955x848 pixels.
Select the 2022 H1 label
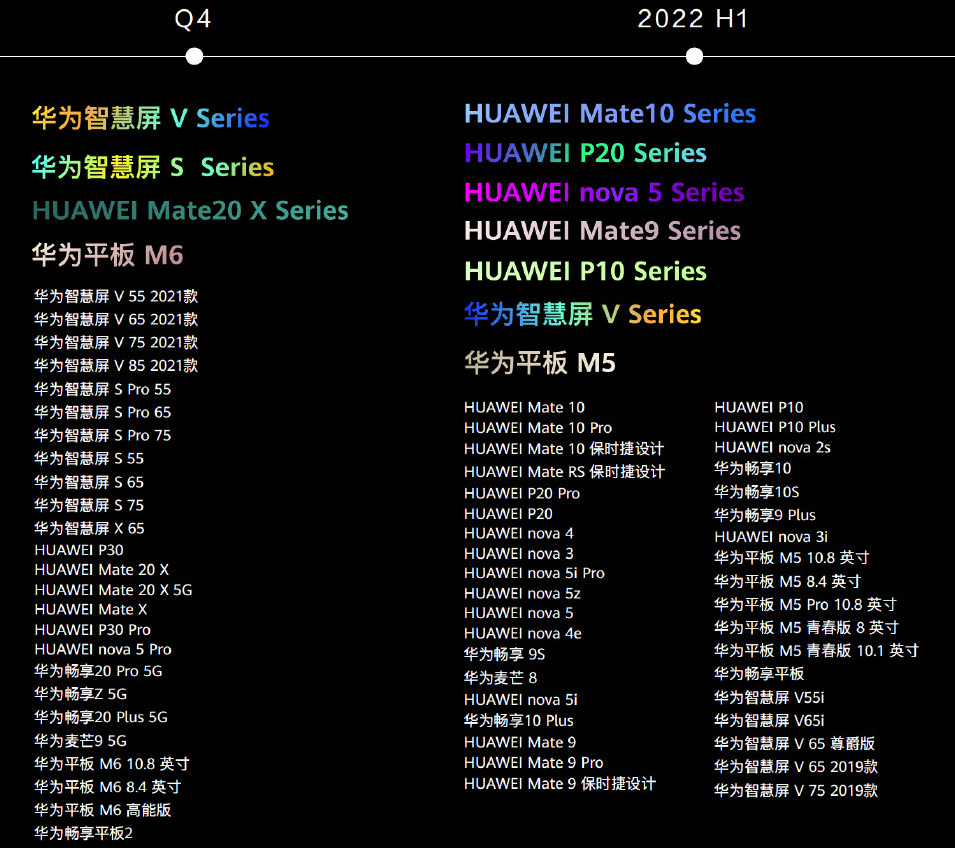(x=692, y=19)
